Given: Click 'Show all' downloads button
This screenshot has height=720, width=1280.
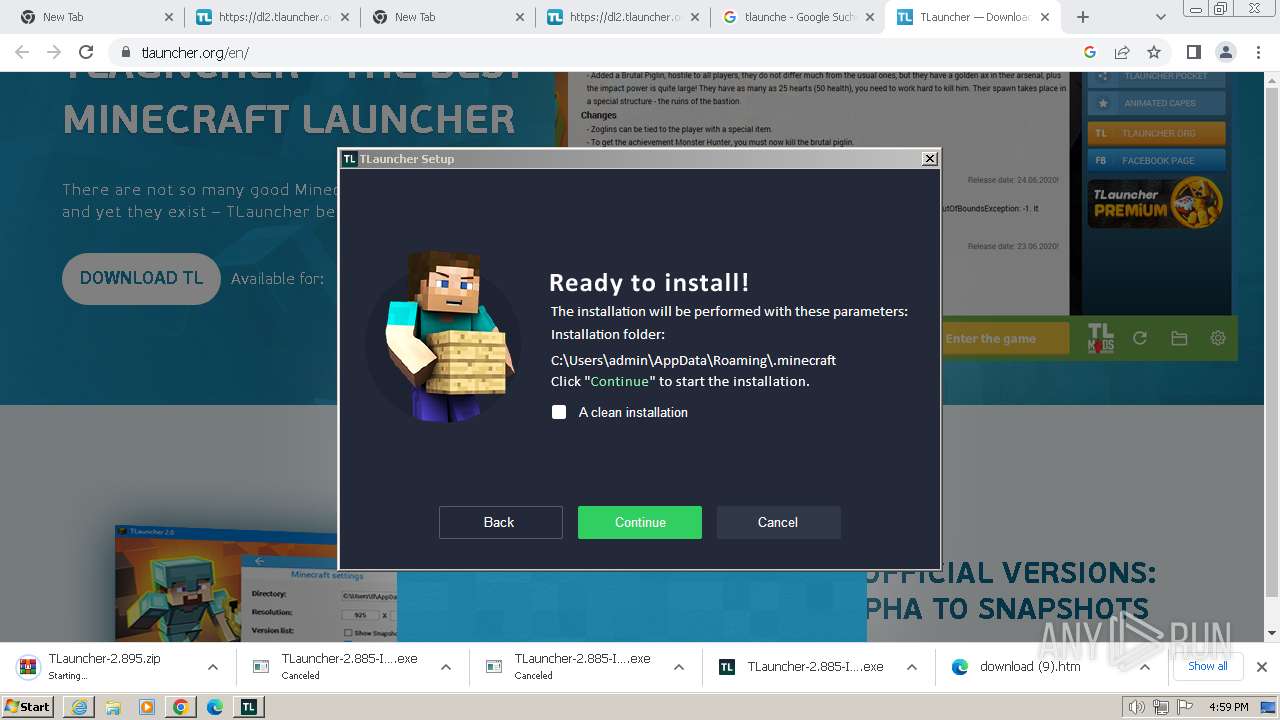Looking at the screenshot, I should click(x=1207, y=666).
